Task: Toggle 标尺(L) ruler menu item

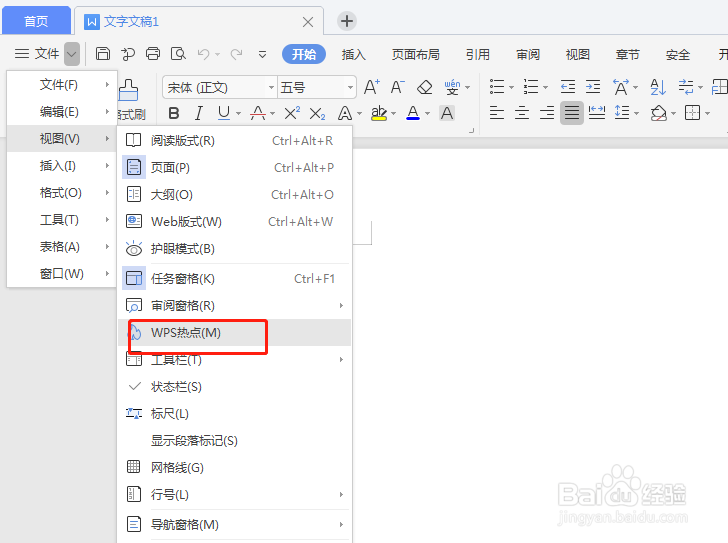Action: 234,414
